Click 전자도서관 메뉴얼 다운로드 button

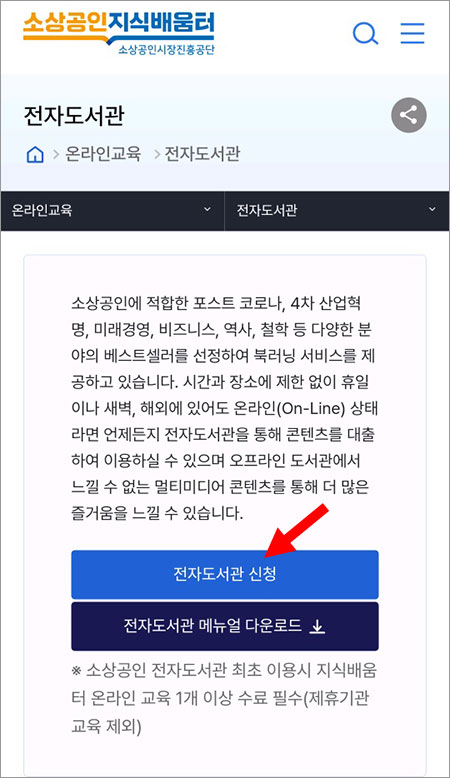[x=225, y=626]
